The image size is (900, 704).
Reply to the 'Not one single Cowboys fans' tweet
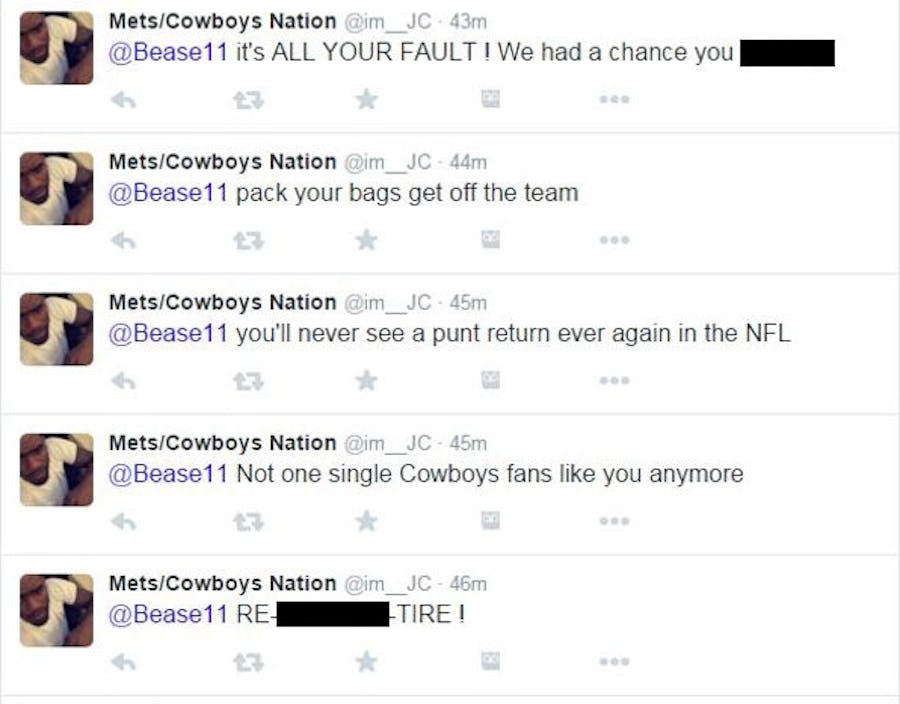[122, 521]
